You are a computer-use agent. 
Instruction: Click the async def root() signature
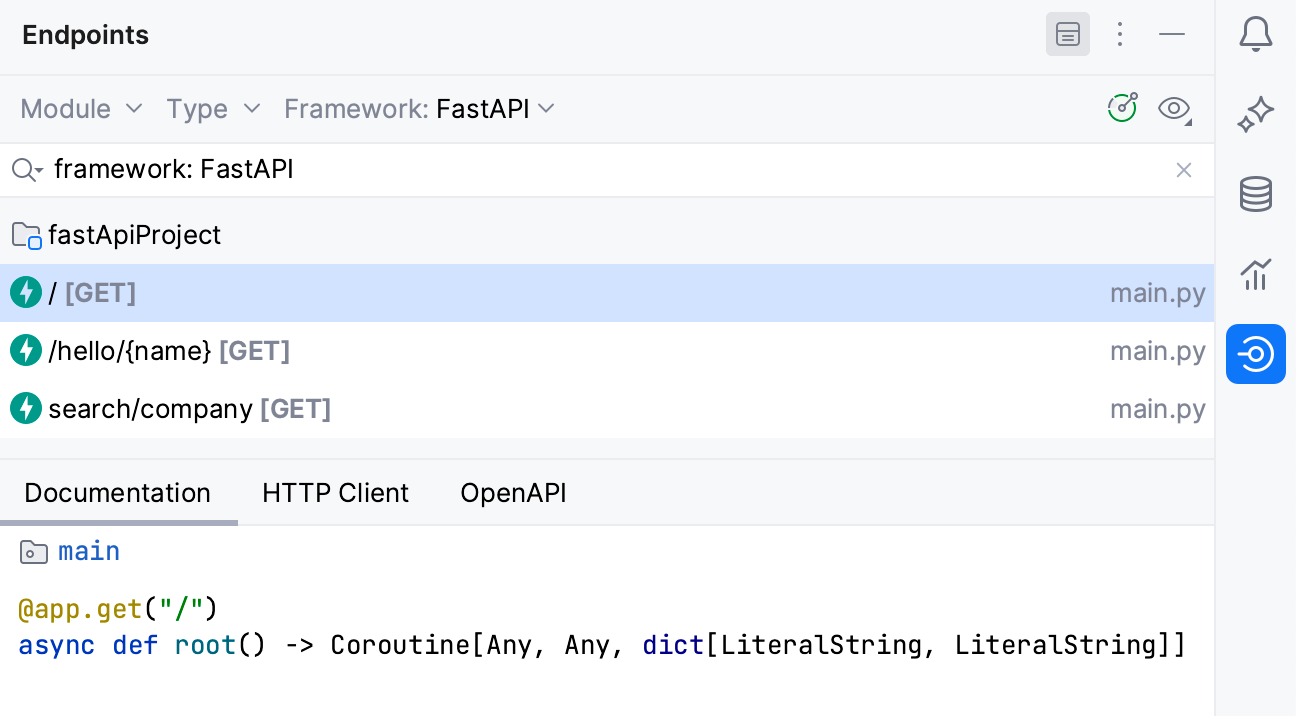coord(602,645)
